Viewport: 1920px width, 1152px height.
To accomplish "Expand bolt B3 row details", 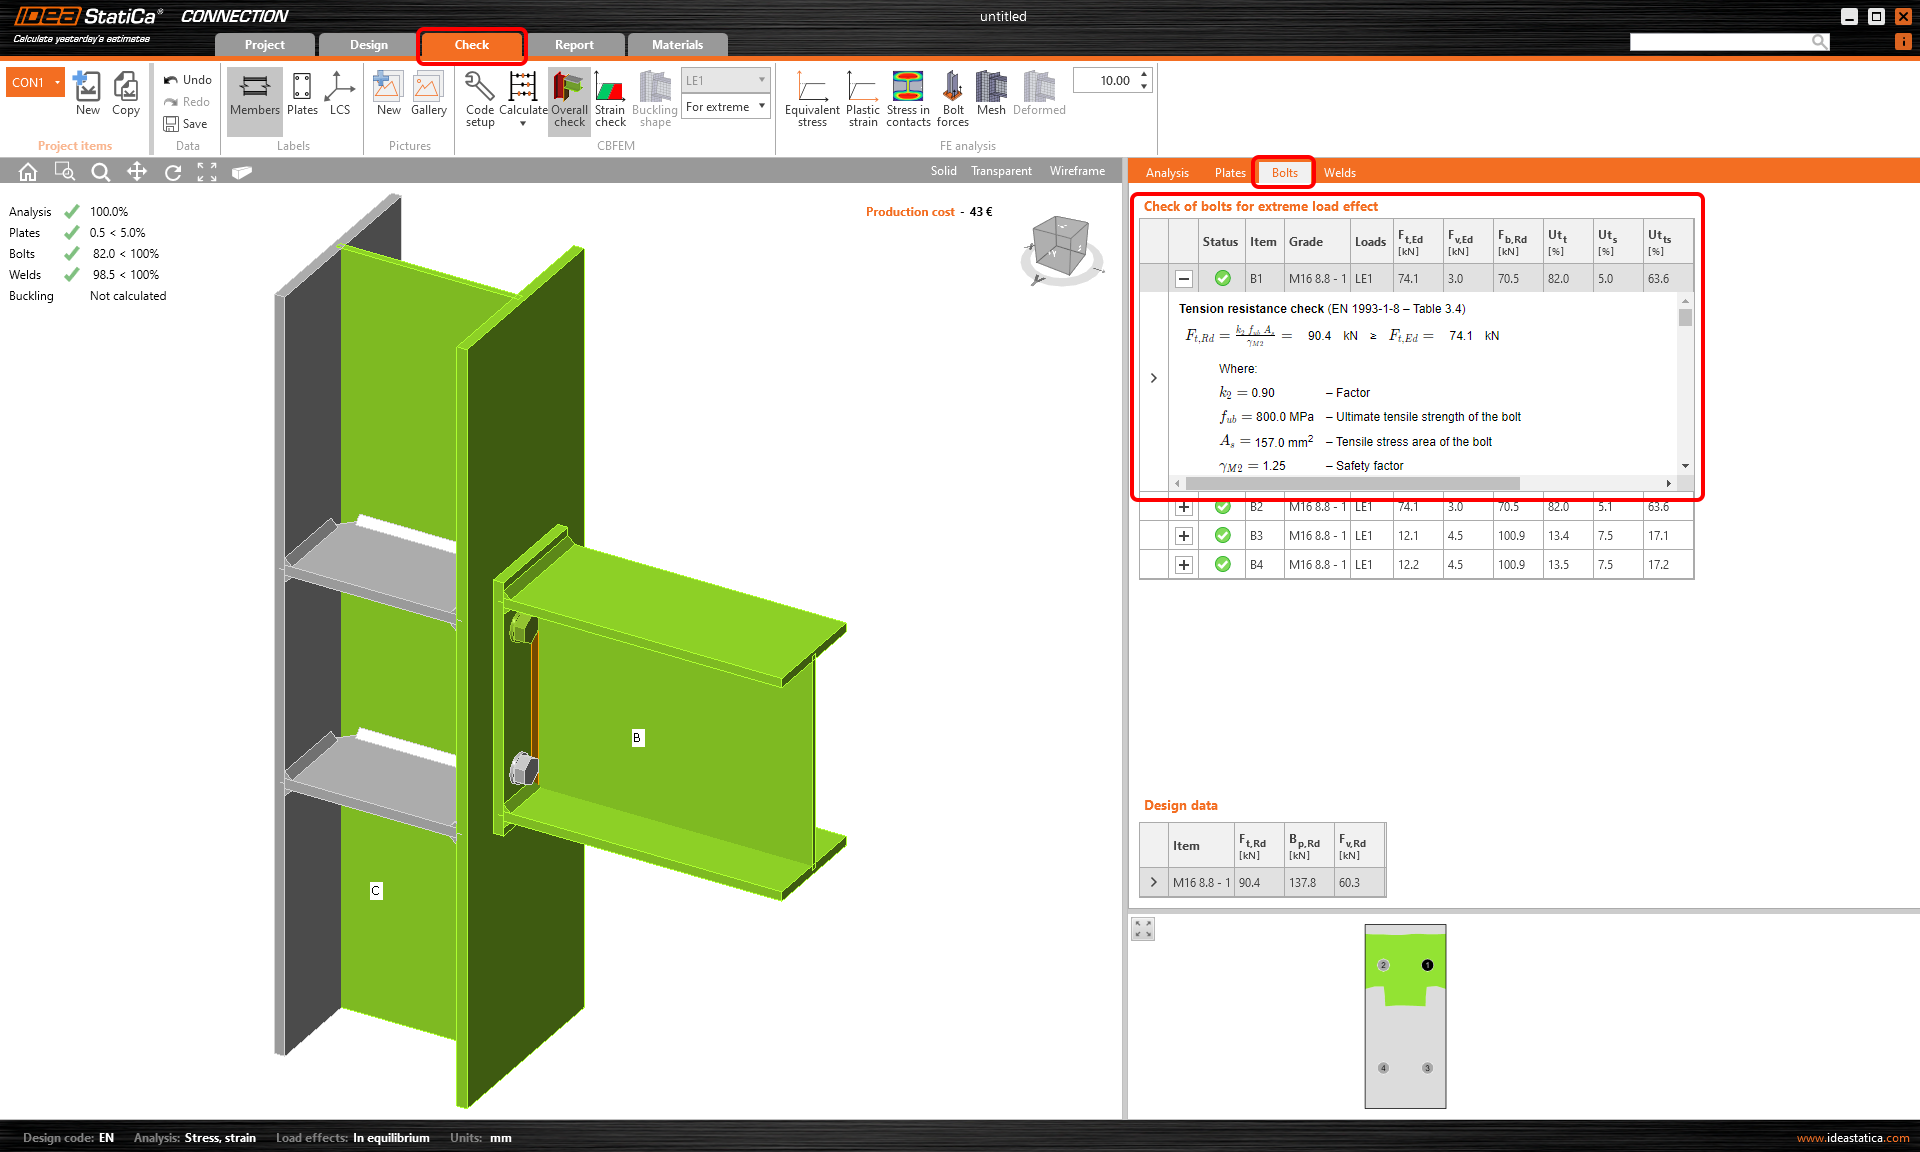I will (1183, 536).
